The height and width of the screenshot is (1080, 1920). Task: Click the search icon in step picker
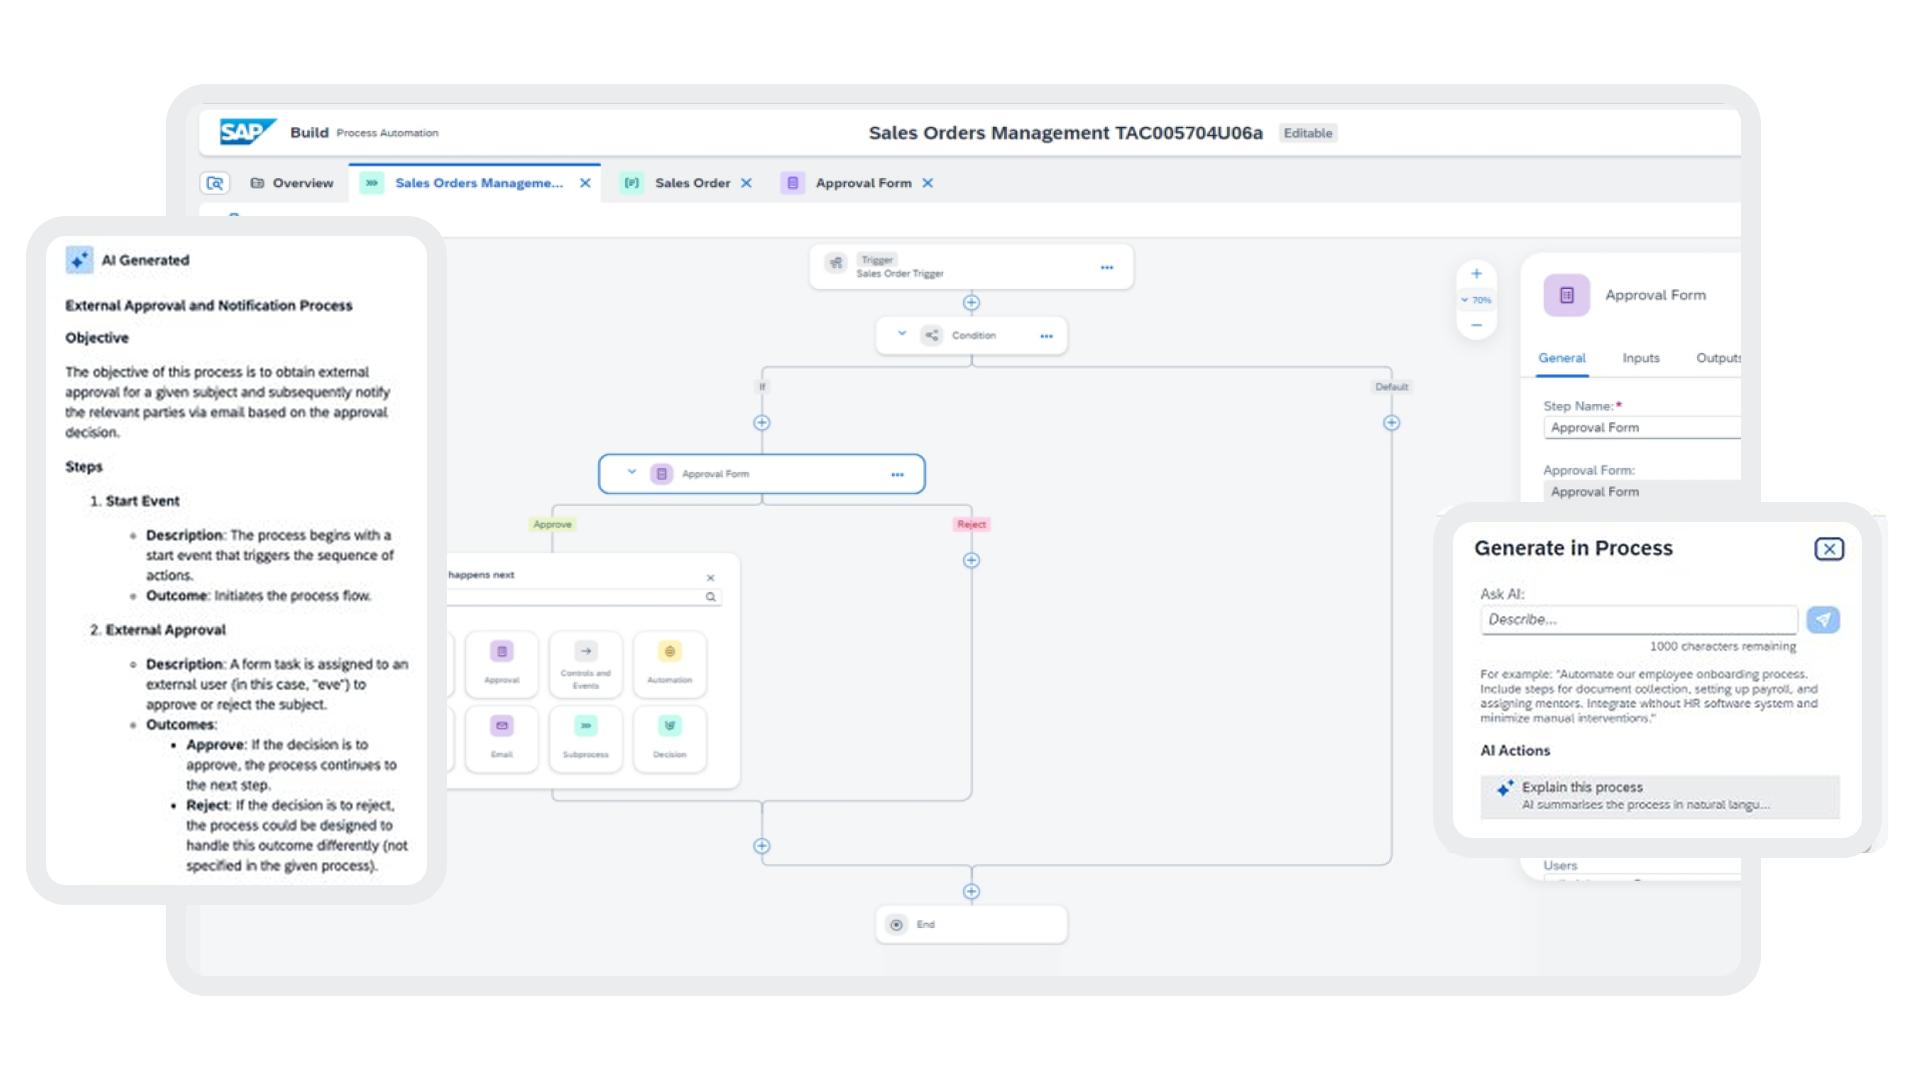click(710, 597)
